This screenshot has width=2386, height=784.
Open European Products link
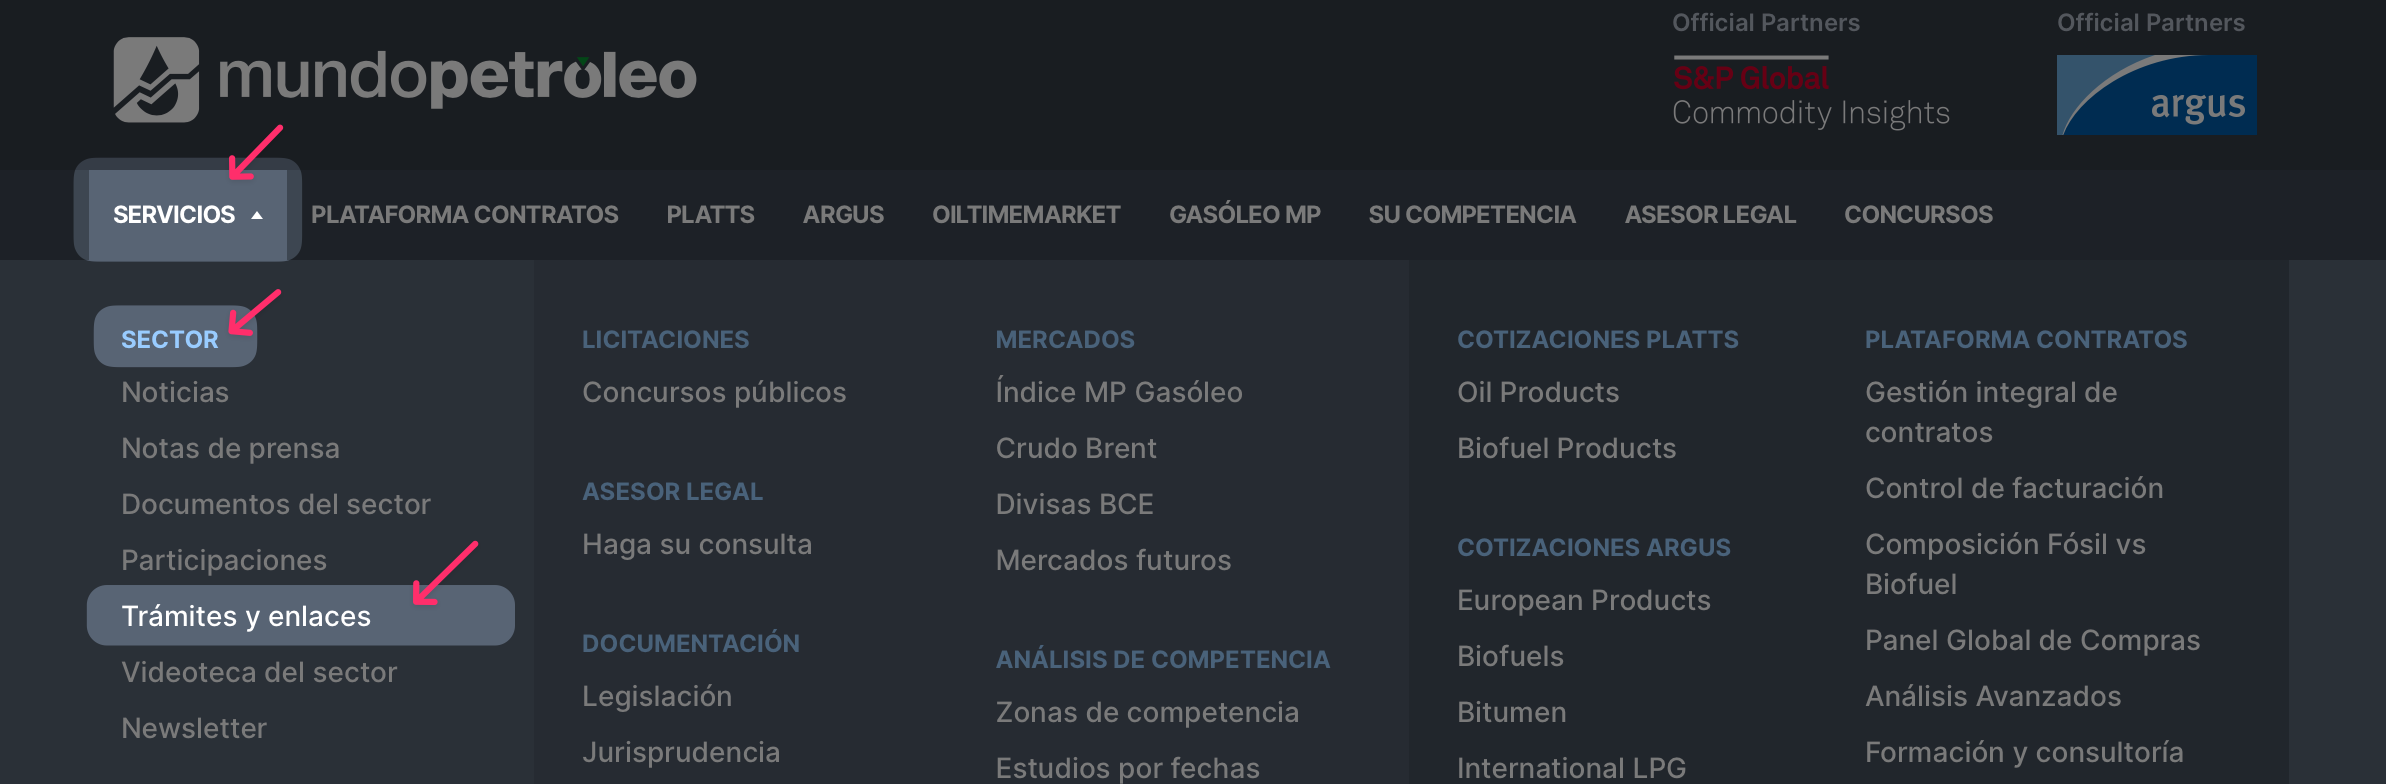[1584, 600]
